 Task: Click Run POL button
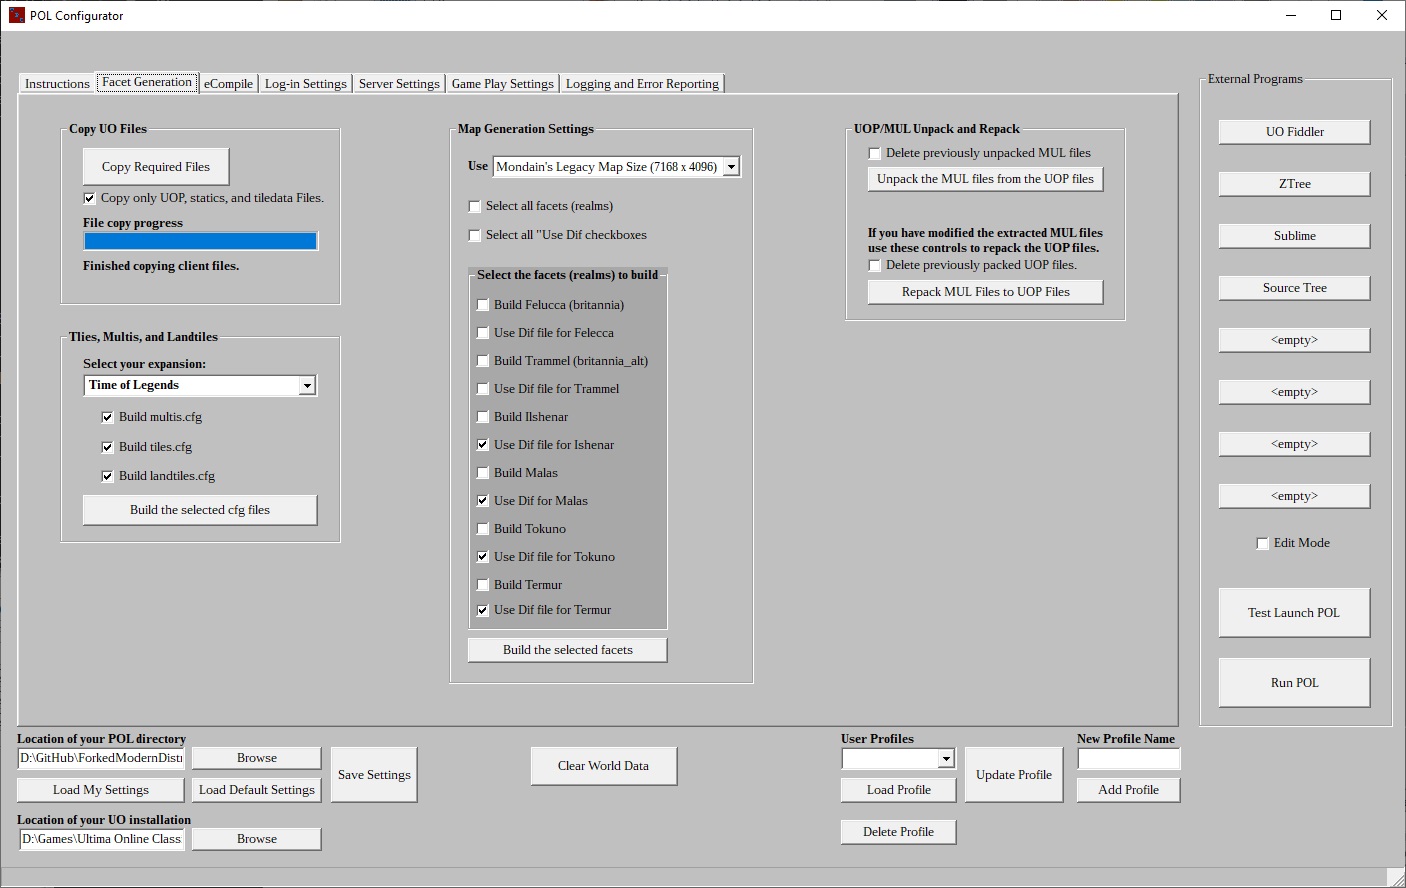pos(1294,683)
